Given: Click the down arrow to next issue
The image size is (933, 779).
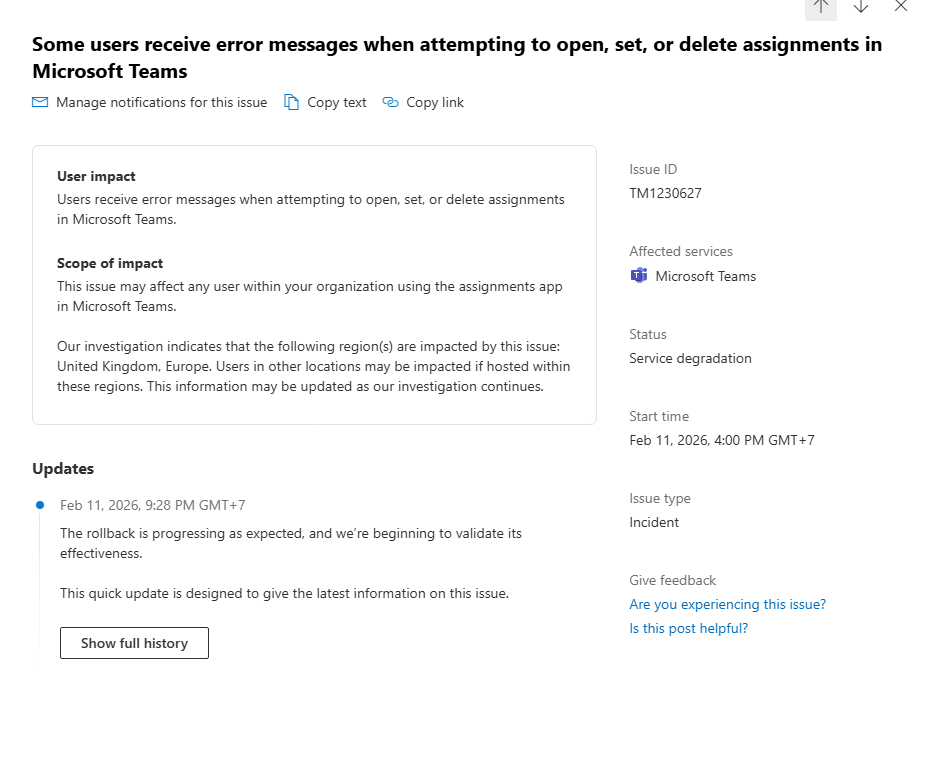Looking at the screenshot, I should coord(861,6).
